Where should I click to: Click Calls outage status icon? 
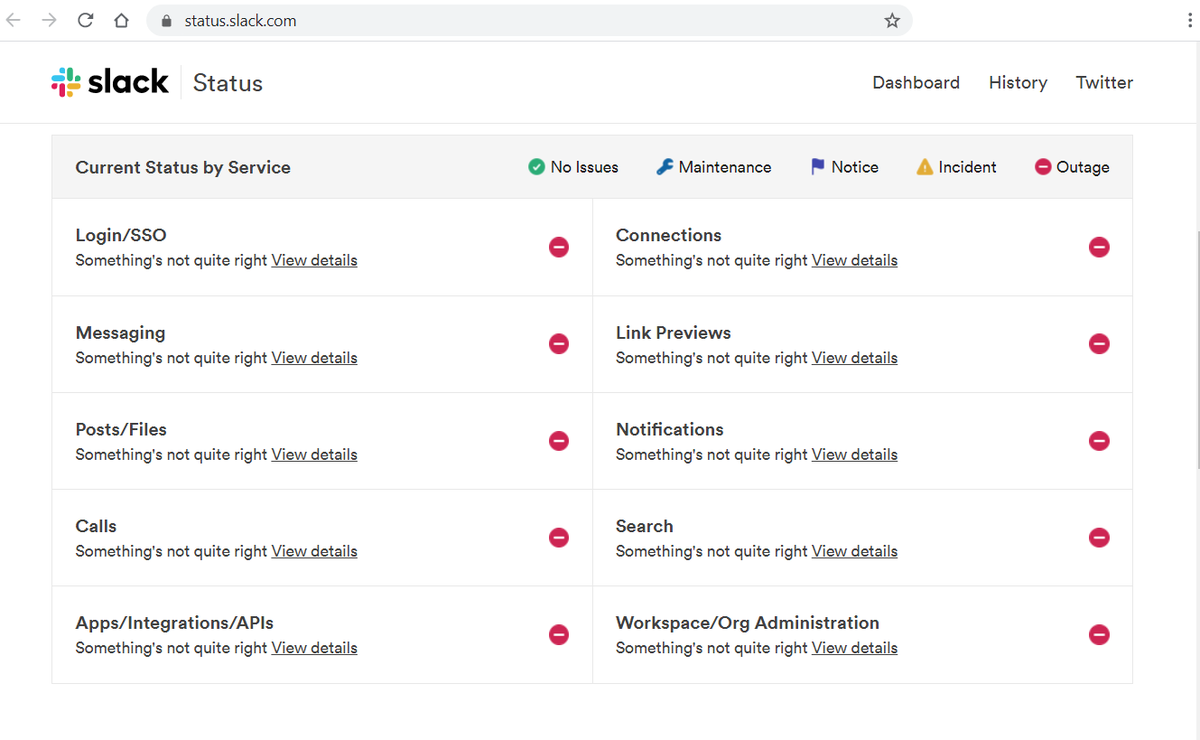click(559, 538)
